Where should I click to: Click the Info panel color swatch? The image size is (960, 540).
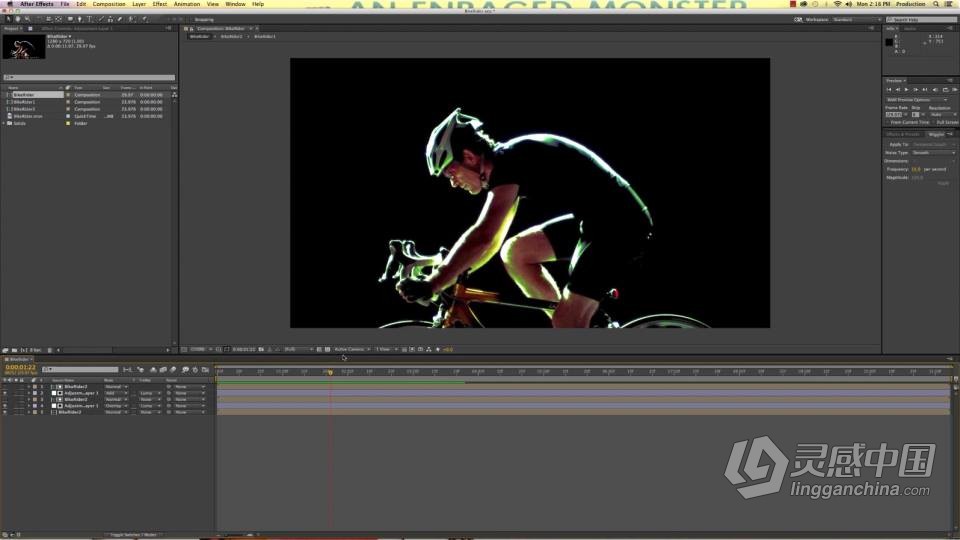[x=889, y=42]
